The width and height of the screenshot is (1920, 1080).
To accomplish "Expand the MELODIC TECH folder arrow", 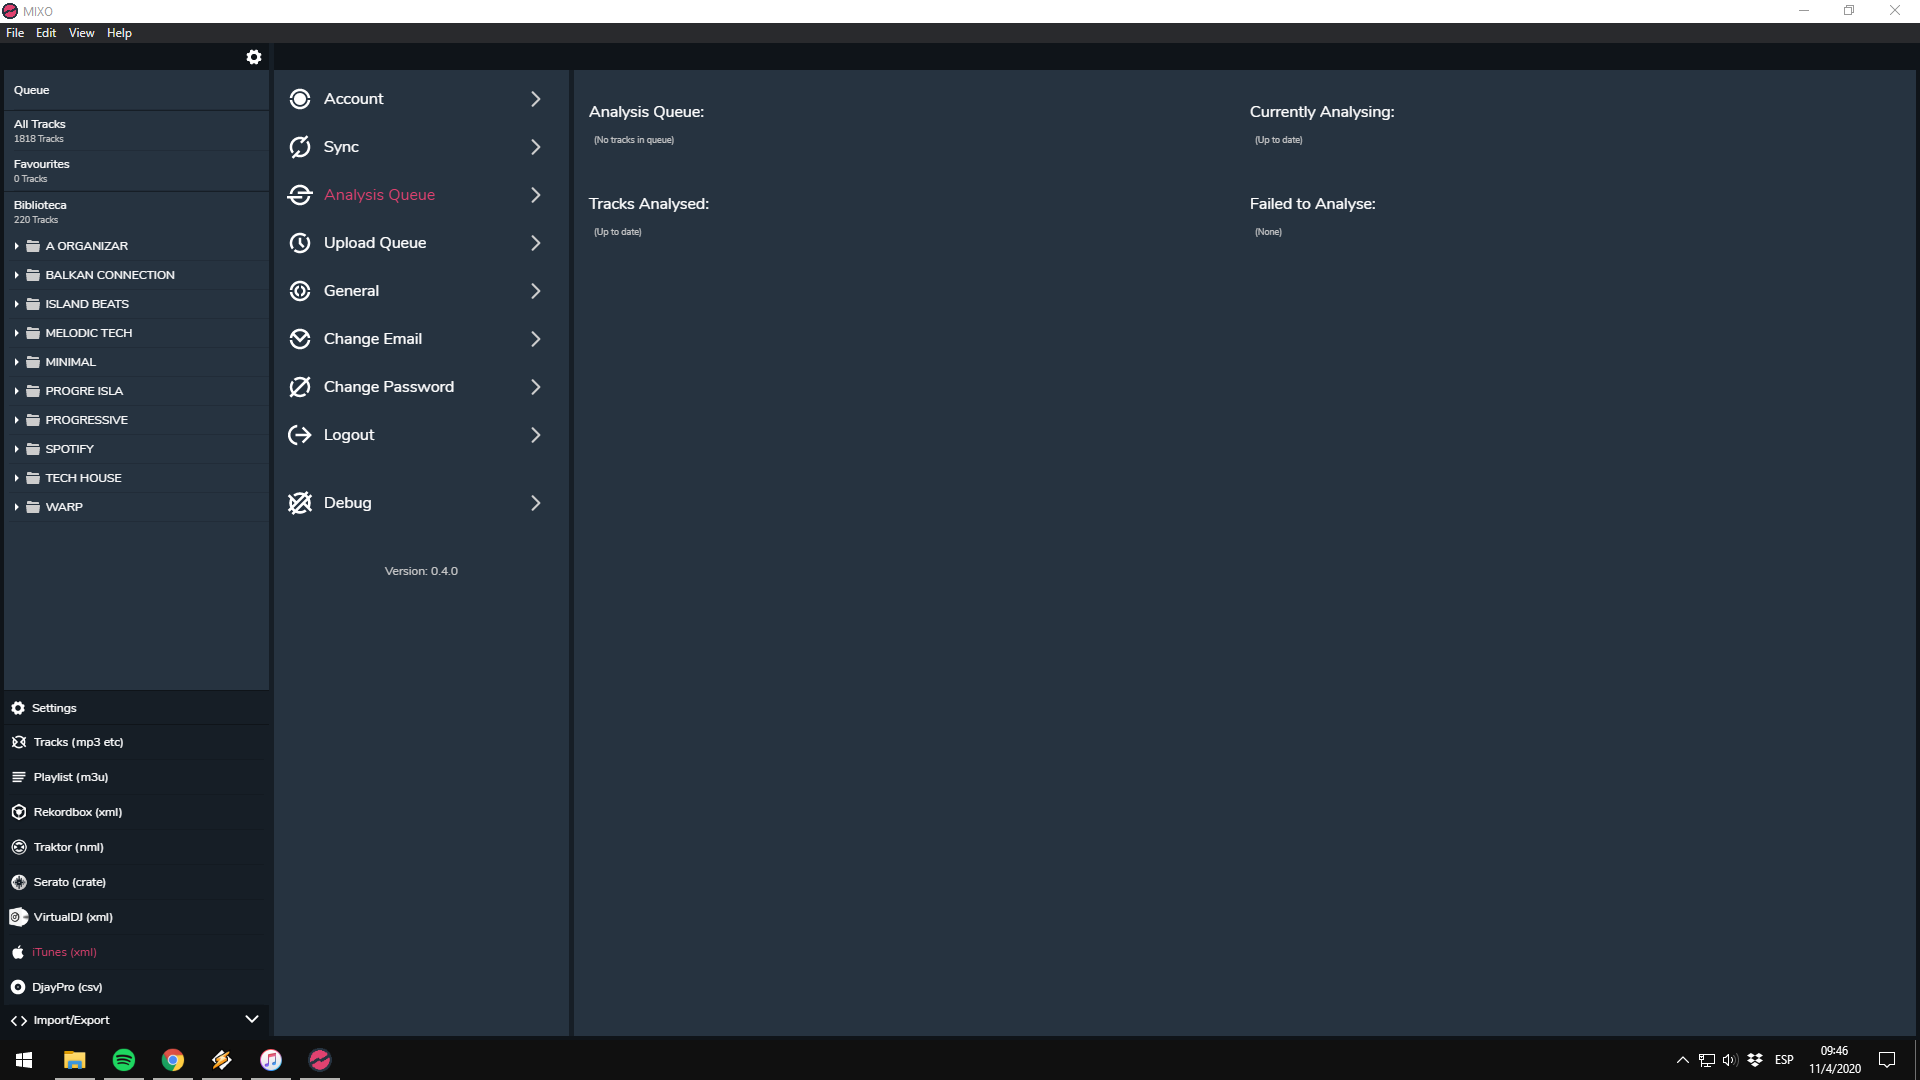I will [x=17, y=333].
